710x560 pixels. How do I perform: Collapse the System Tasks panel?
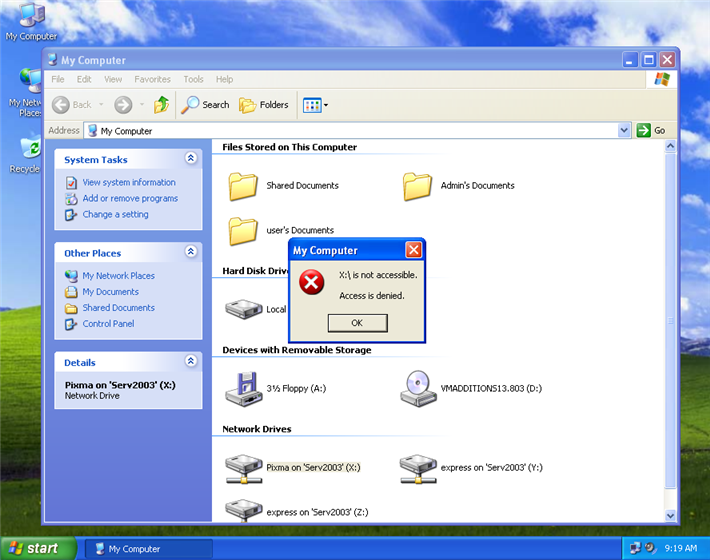[191, 159]
